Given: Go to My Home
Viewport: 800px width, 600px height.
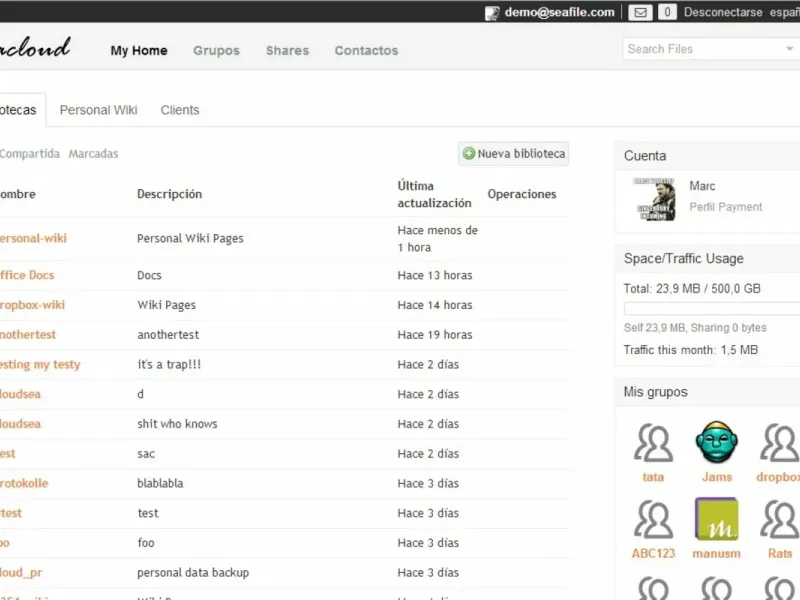Looking at the screenshot, I should point(139,51).
